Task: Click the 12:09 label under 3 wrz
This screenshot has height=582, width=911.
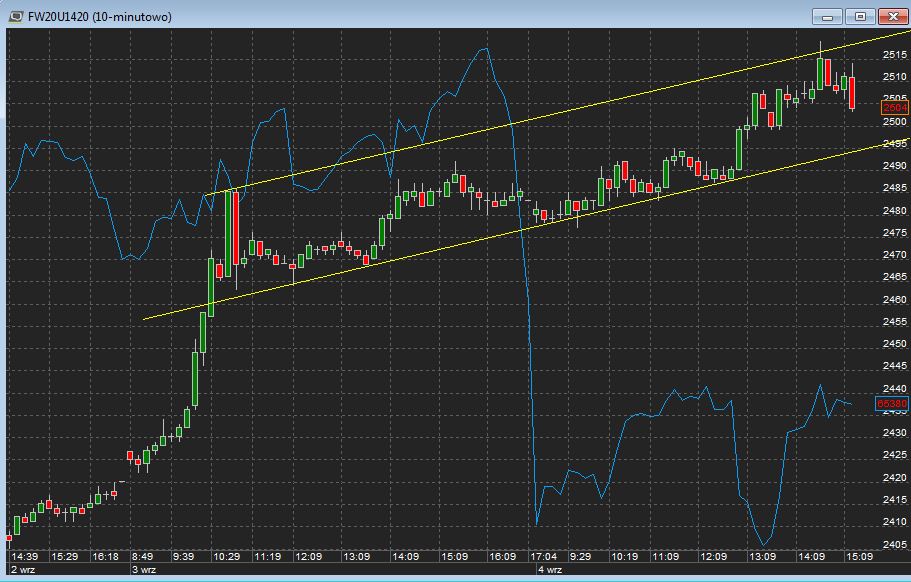Action: [x=309, y=556]
